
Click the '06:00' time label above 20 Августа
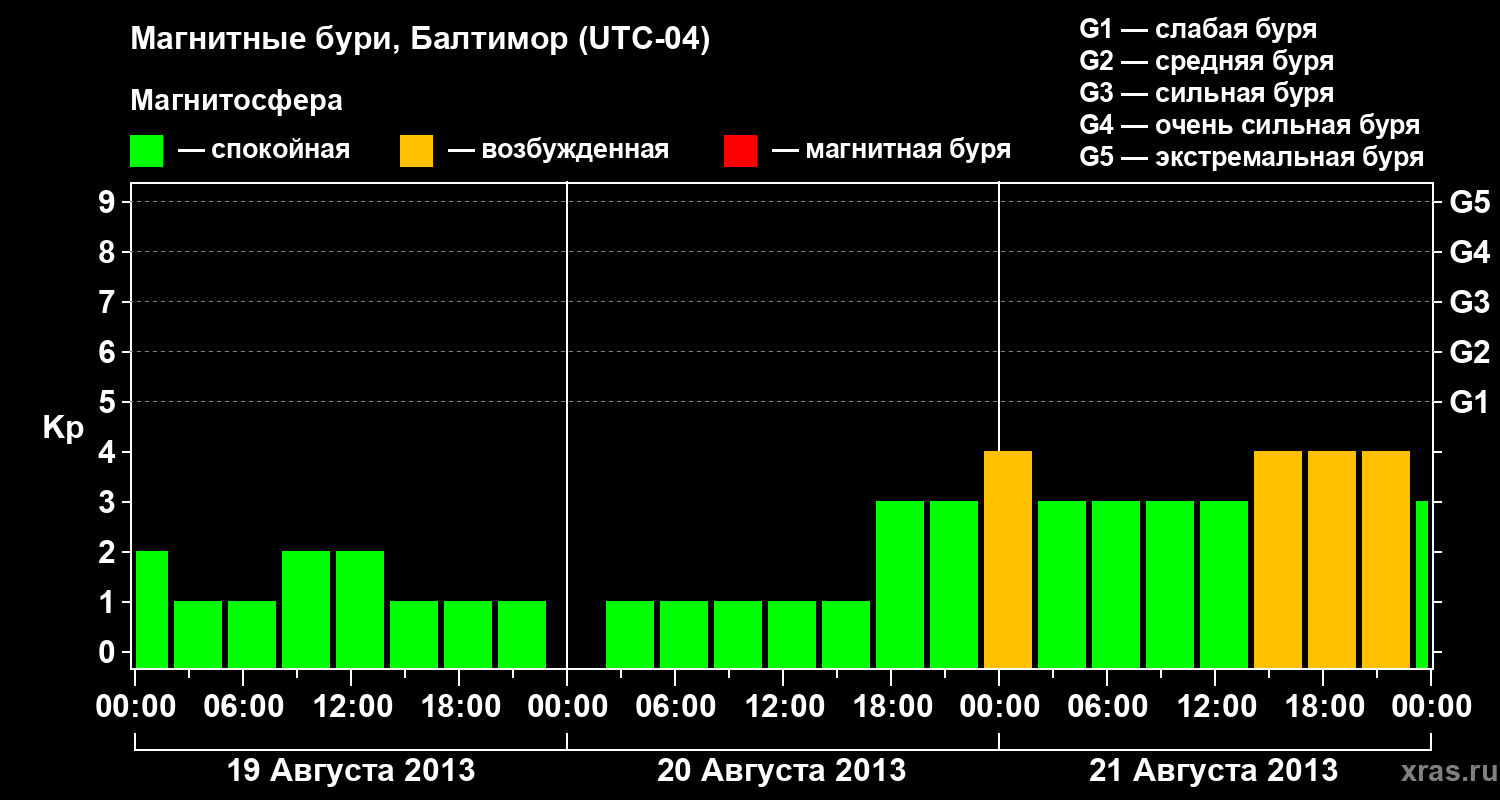point(675,707)
